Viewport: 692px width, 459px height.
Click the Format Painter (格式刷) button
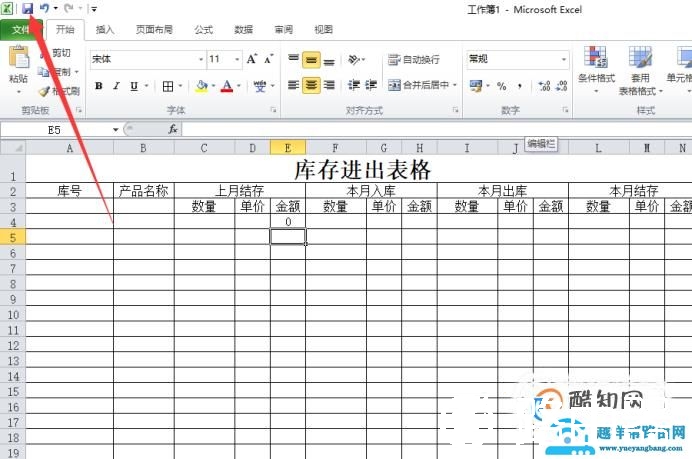point(59,91)
